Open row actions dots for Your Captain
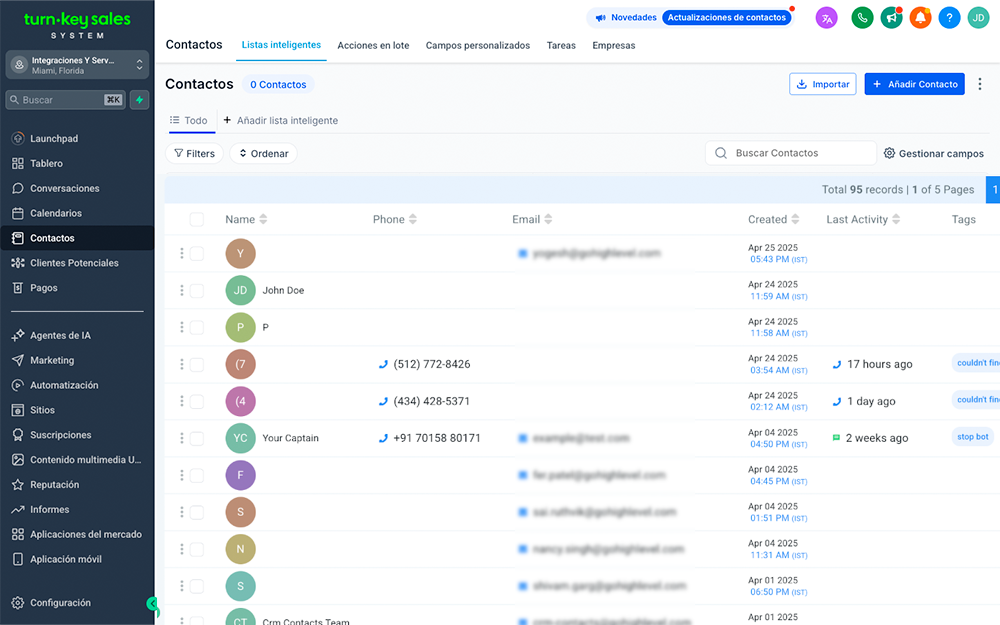 [182, 438]
